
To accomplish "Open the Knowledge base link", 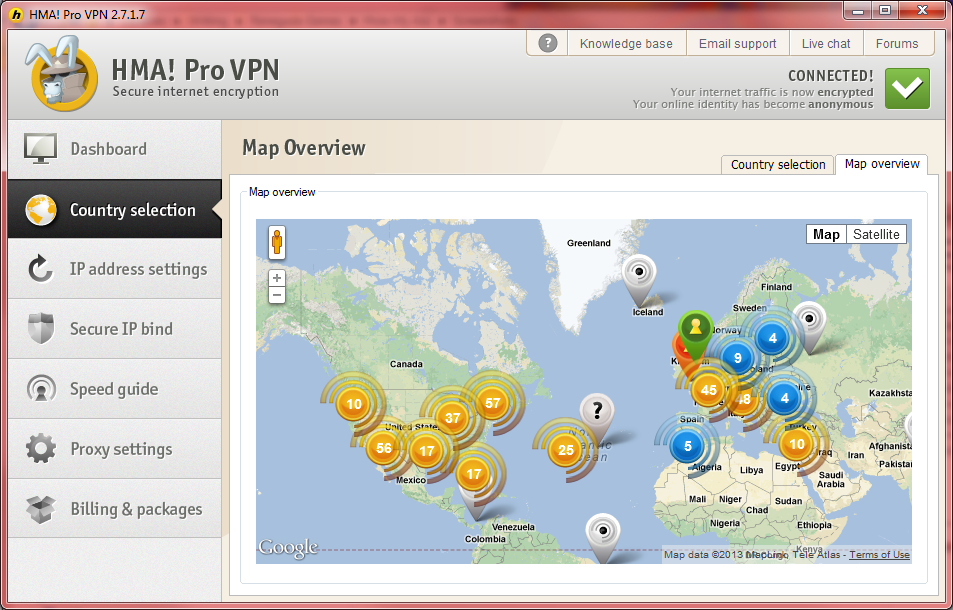I will point(626,44).
